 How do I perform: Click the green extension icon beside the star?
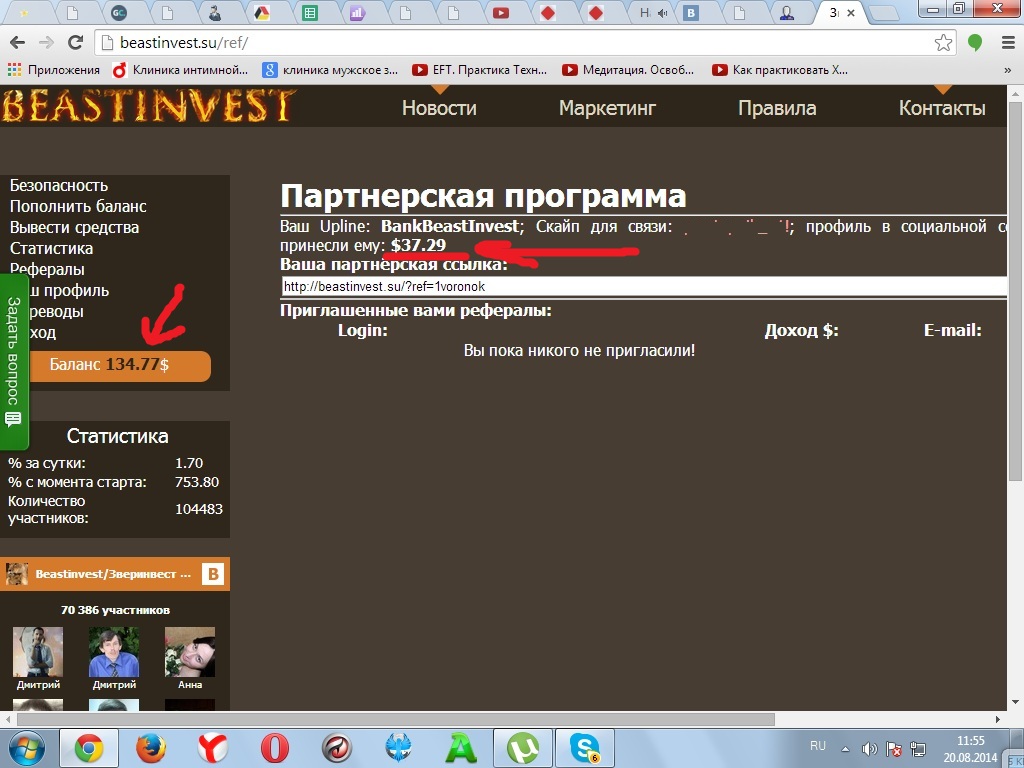975,43
